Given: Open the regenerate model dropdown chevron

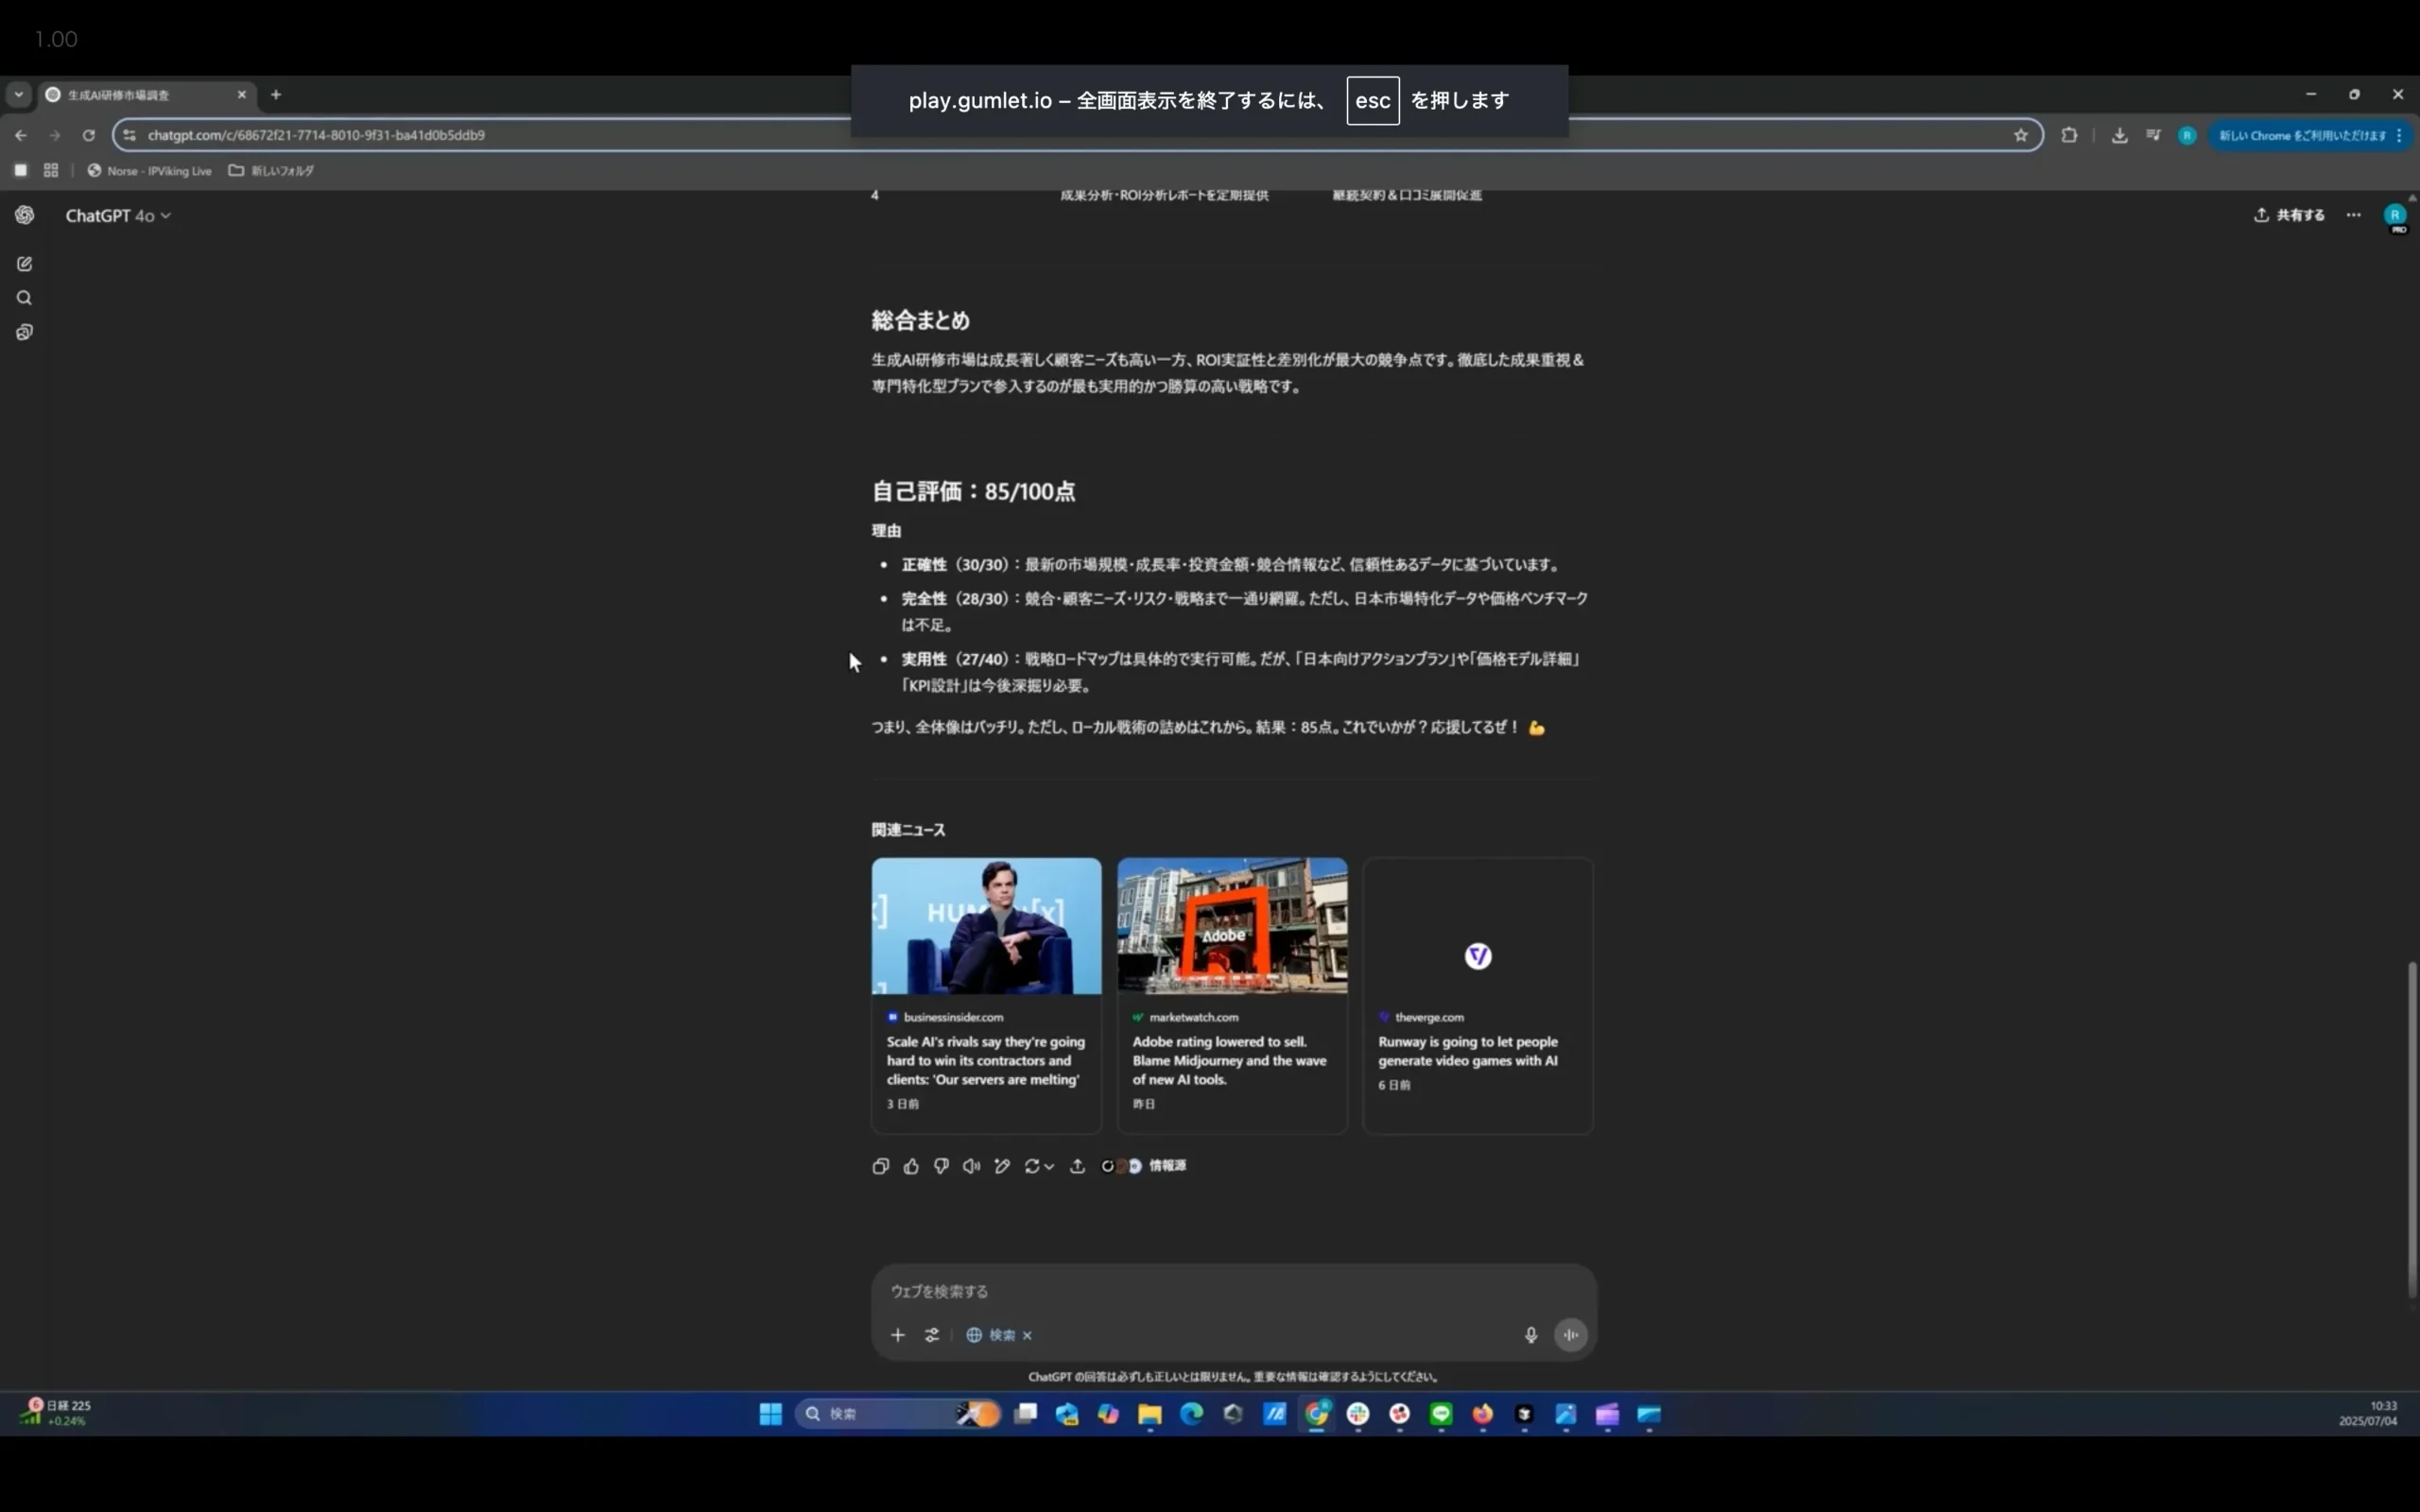Looking at the screenshot, I should click(1050, 1166).
